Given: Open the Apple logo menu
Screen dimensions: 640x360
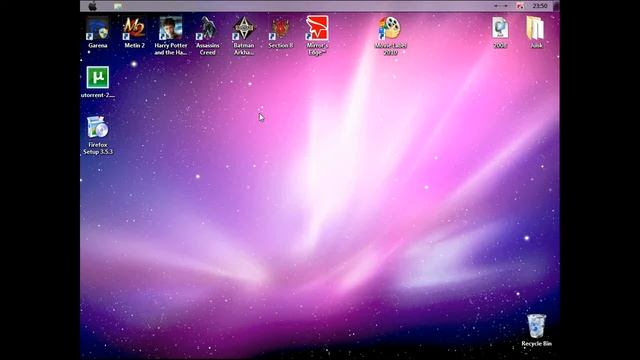Looking at the screenshot, I should pos(93,6).
